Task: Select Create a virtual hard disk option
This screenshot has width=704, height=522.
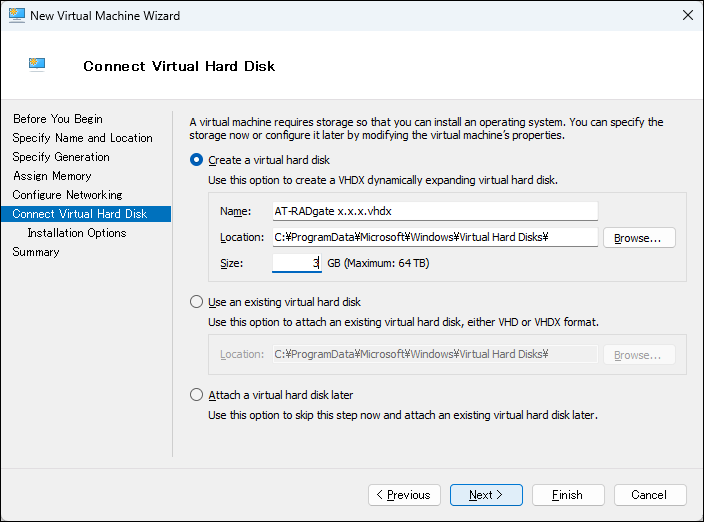Action: coord(196,160)
